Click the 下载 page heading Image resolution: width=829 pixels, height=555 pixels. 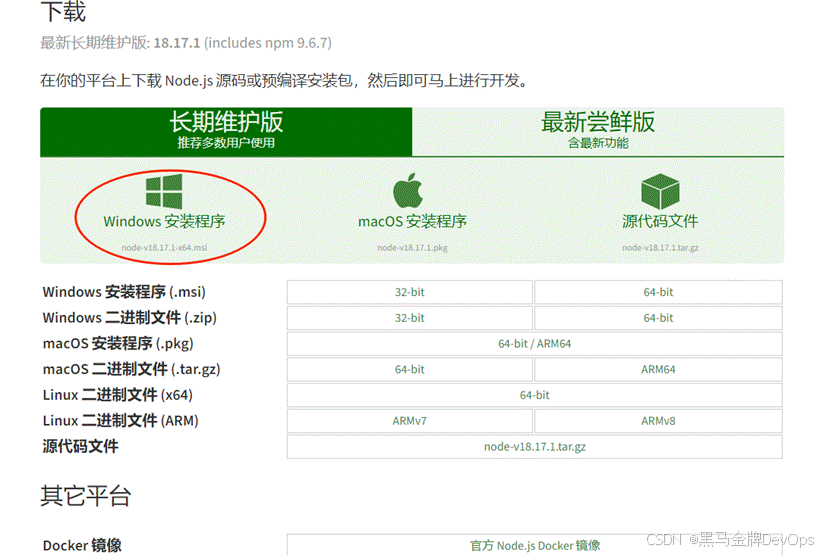[63, 12]
